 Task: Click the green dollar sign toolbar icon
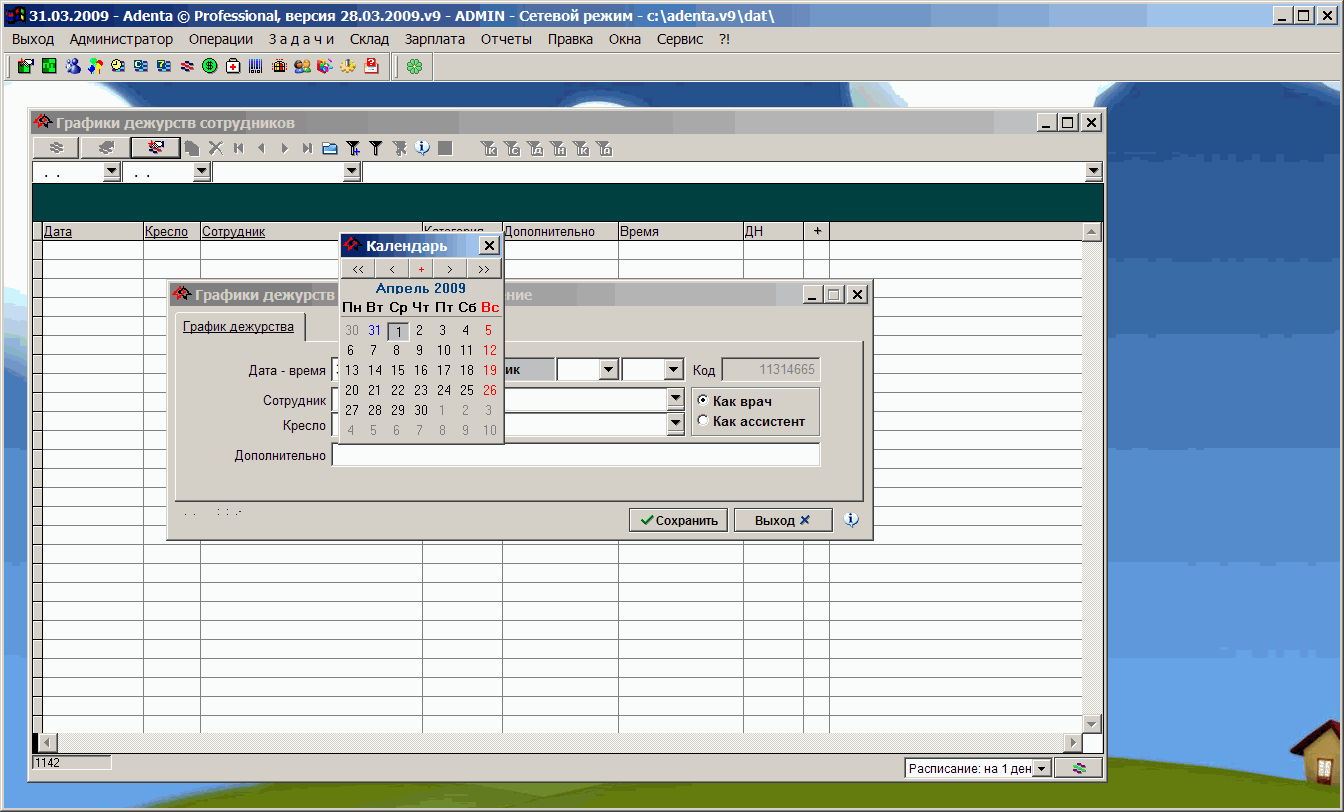[x=210, y=66]
